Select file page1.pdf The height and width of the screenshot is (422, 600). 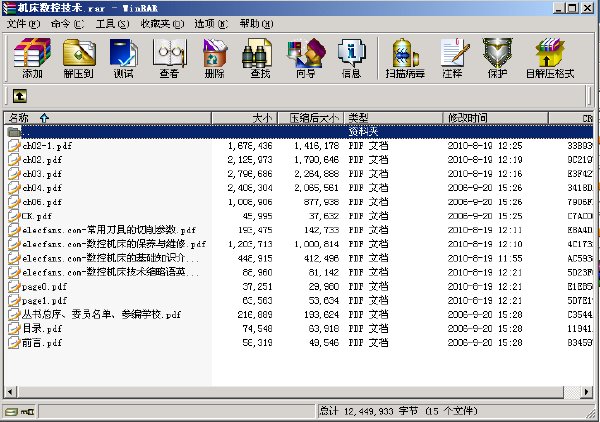44,301
